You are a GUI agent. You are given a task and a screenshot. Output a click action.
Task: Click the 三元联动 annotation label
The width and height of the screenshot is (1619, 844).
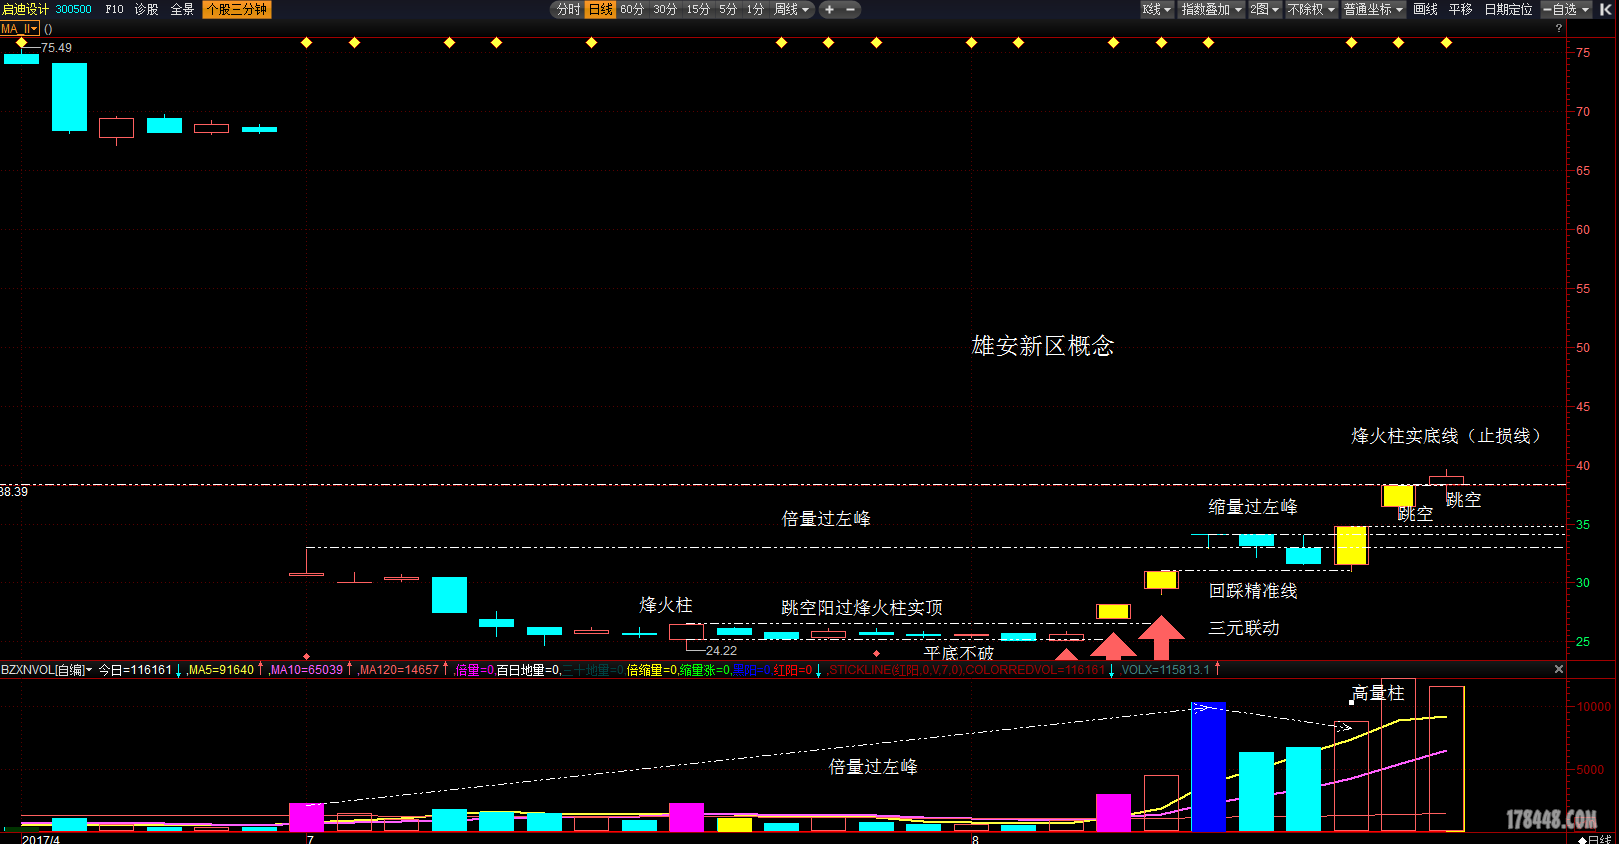(1244, 628)
